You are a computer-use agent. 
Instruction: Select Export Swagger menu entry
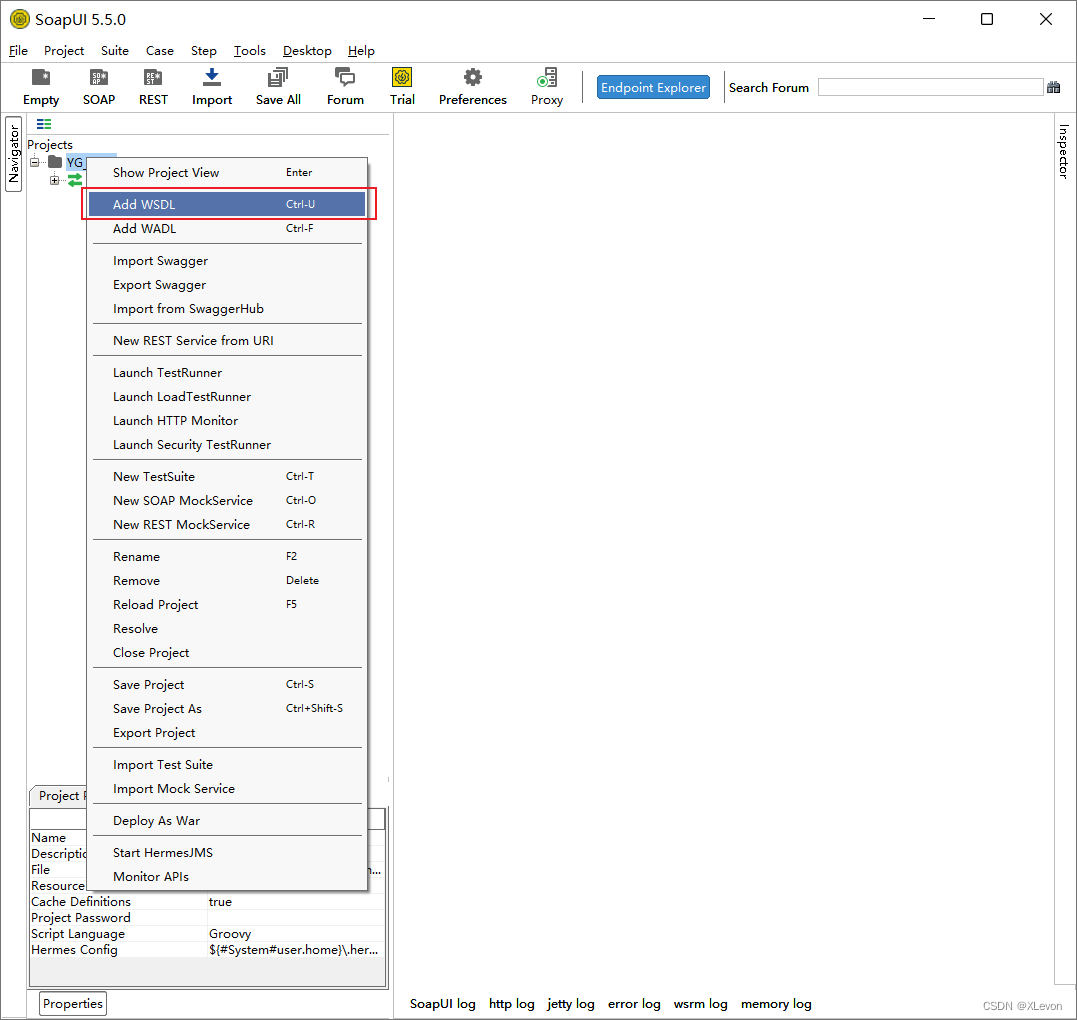point(227,284)
